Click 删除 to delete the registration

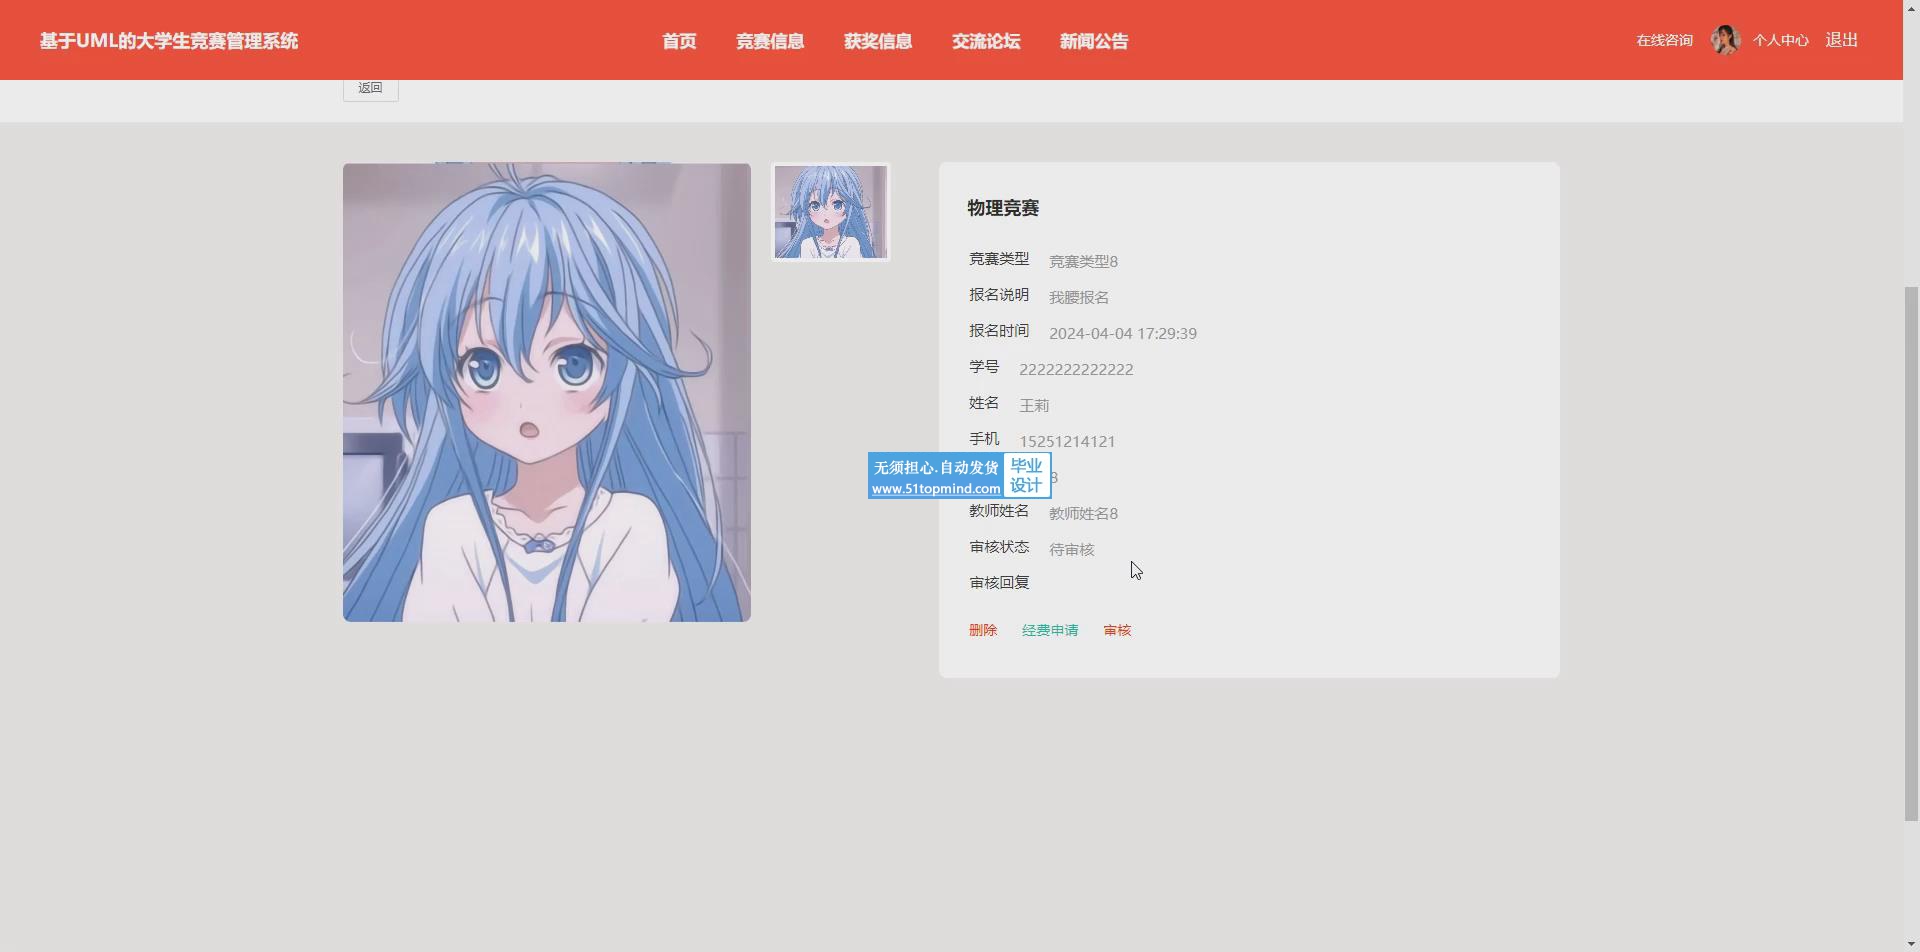[983, 630]
